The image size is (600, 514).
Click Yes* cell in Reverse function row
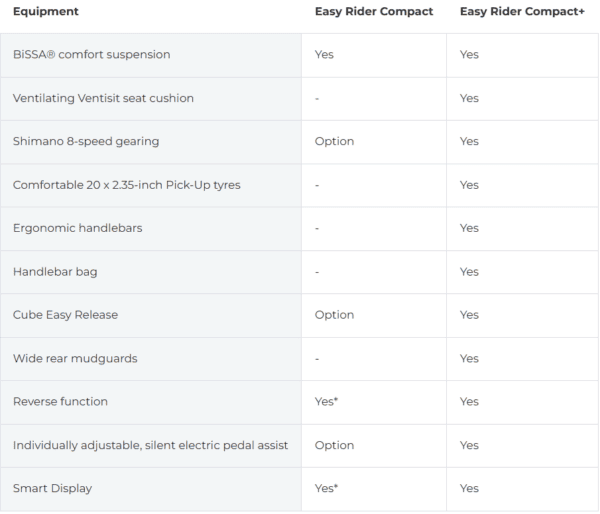(x=326, y=402)
